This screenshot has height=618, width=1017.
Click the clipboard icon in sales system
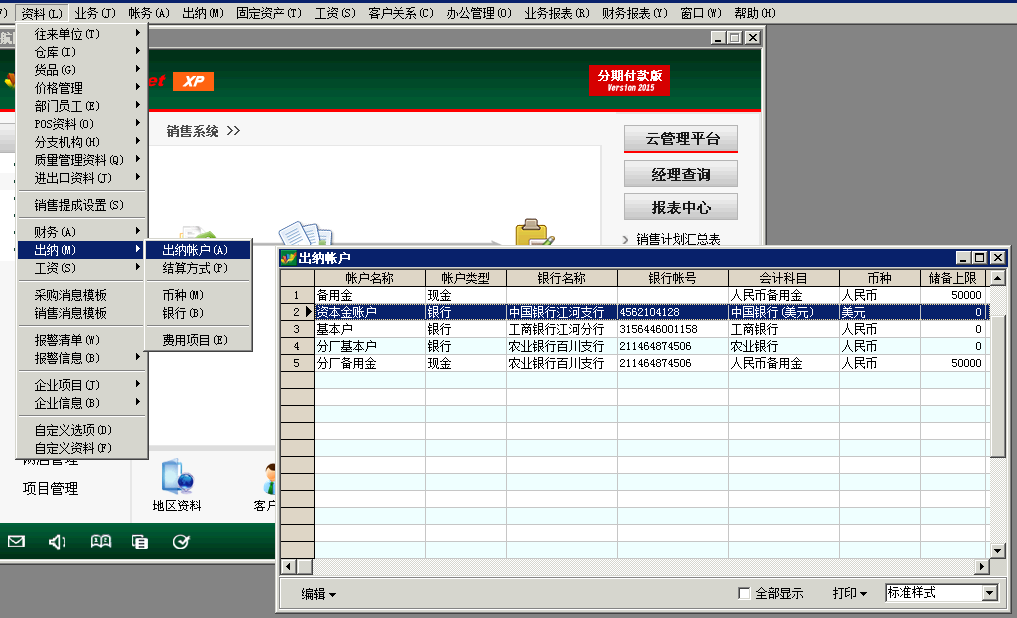pyautogui.click(x=534, y=232)
